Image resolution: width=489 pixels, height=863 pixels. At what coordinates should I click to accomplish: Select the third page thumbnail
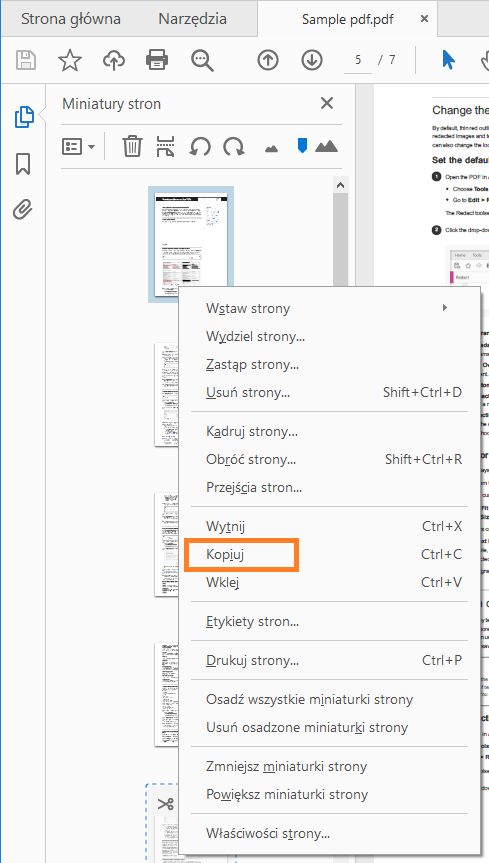pos(167,544)
